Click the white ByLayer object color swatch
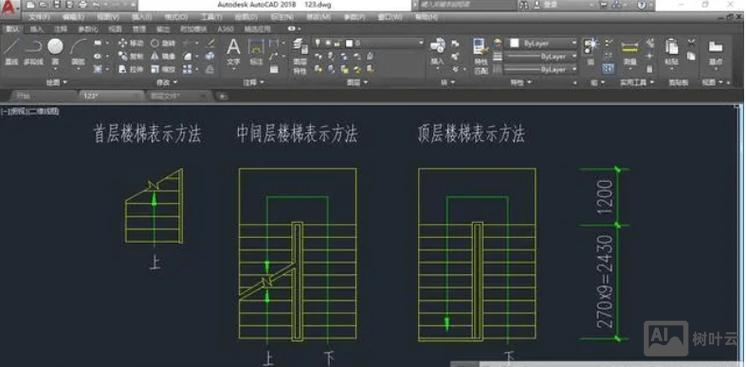 (x=515, y=43)
